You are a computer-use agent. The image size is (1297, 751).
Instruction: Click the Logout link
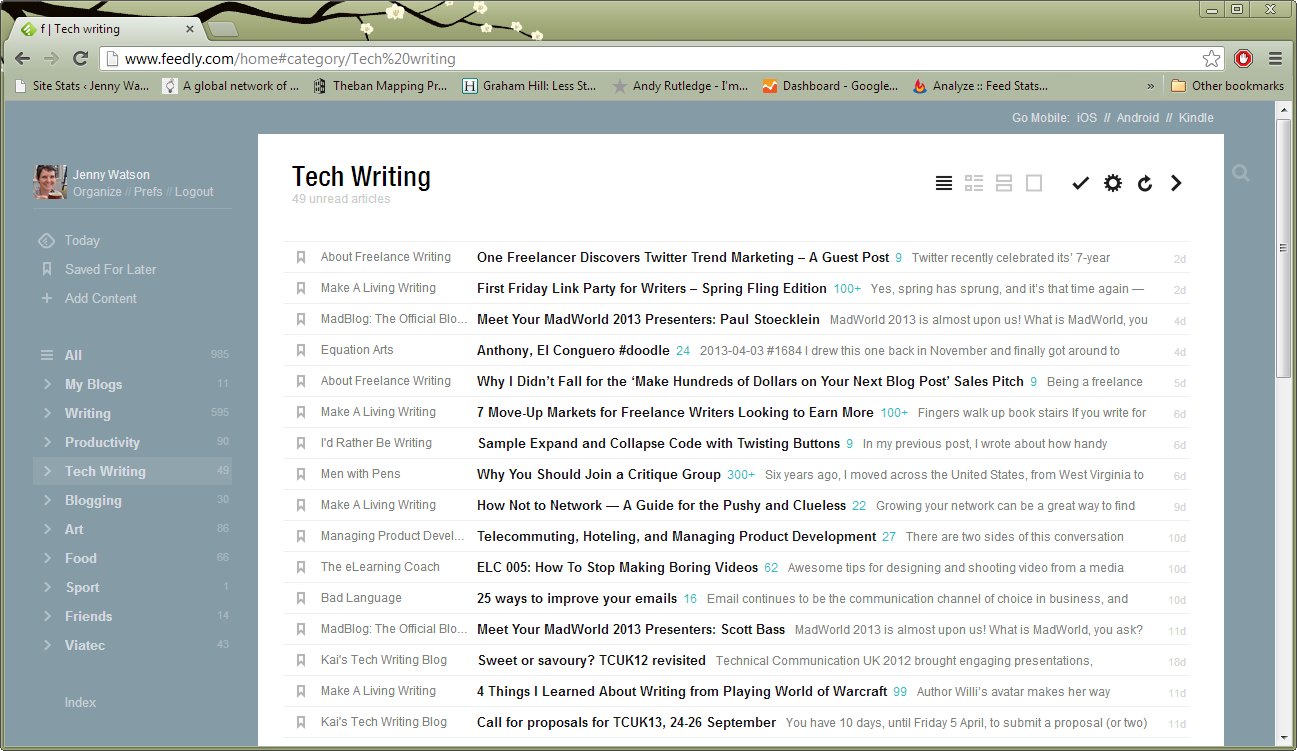[x=194, y=192]
